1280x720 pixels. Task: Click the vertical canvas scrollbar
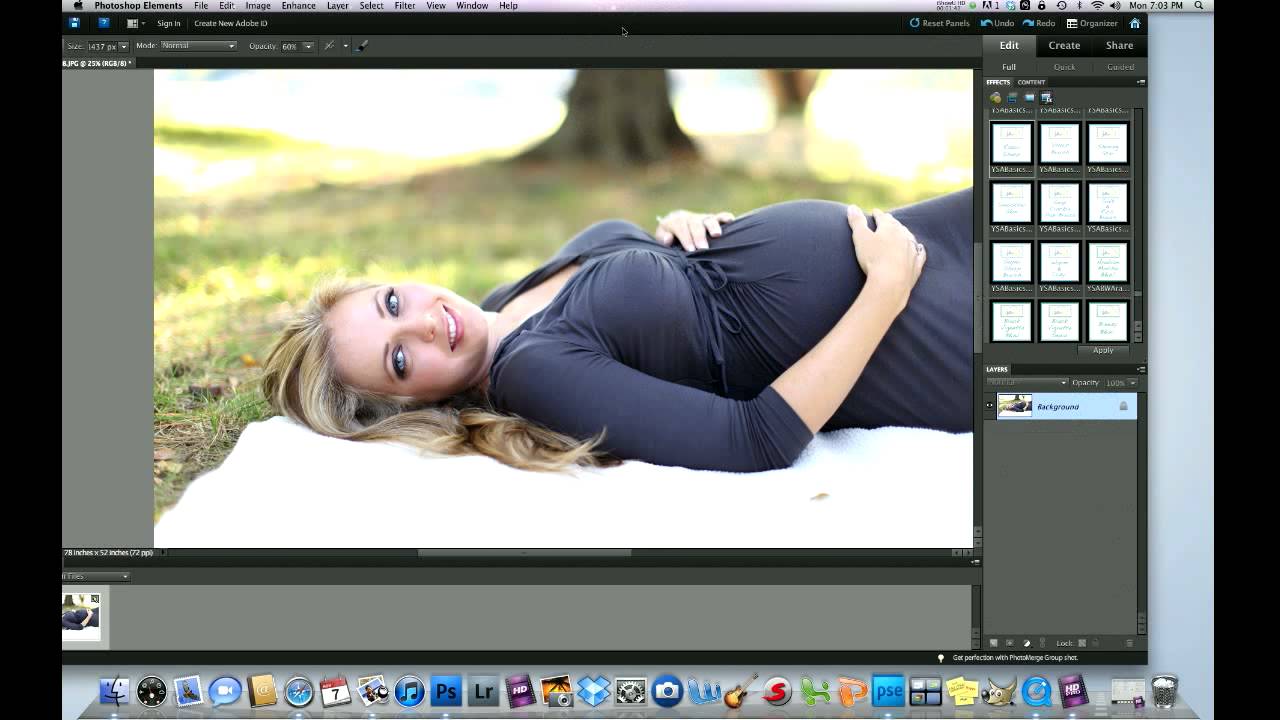coord(978,297)
